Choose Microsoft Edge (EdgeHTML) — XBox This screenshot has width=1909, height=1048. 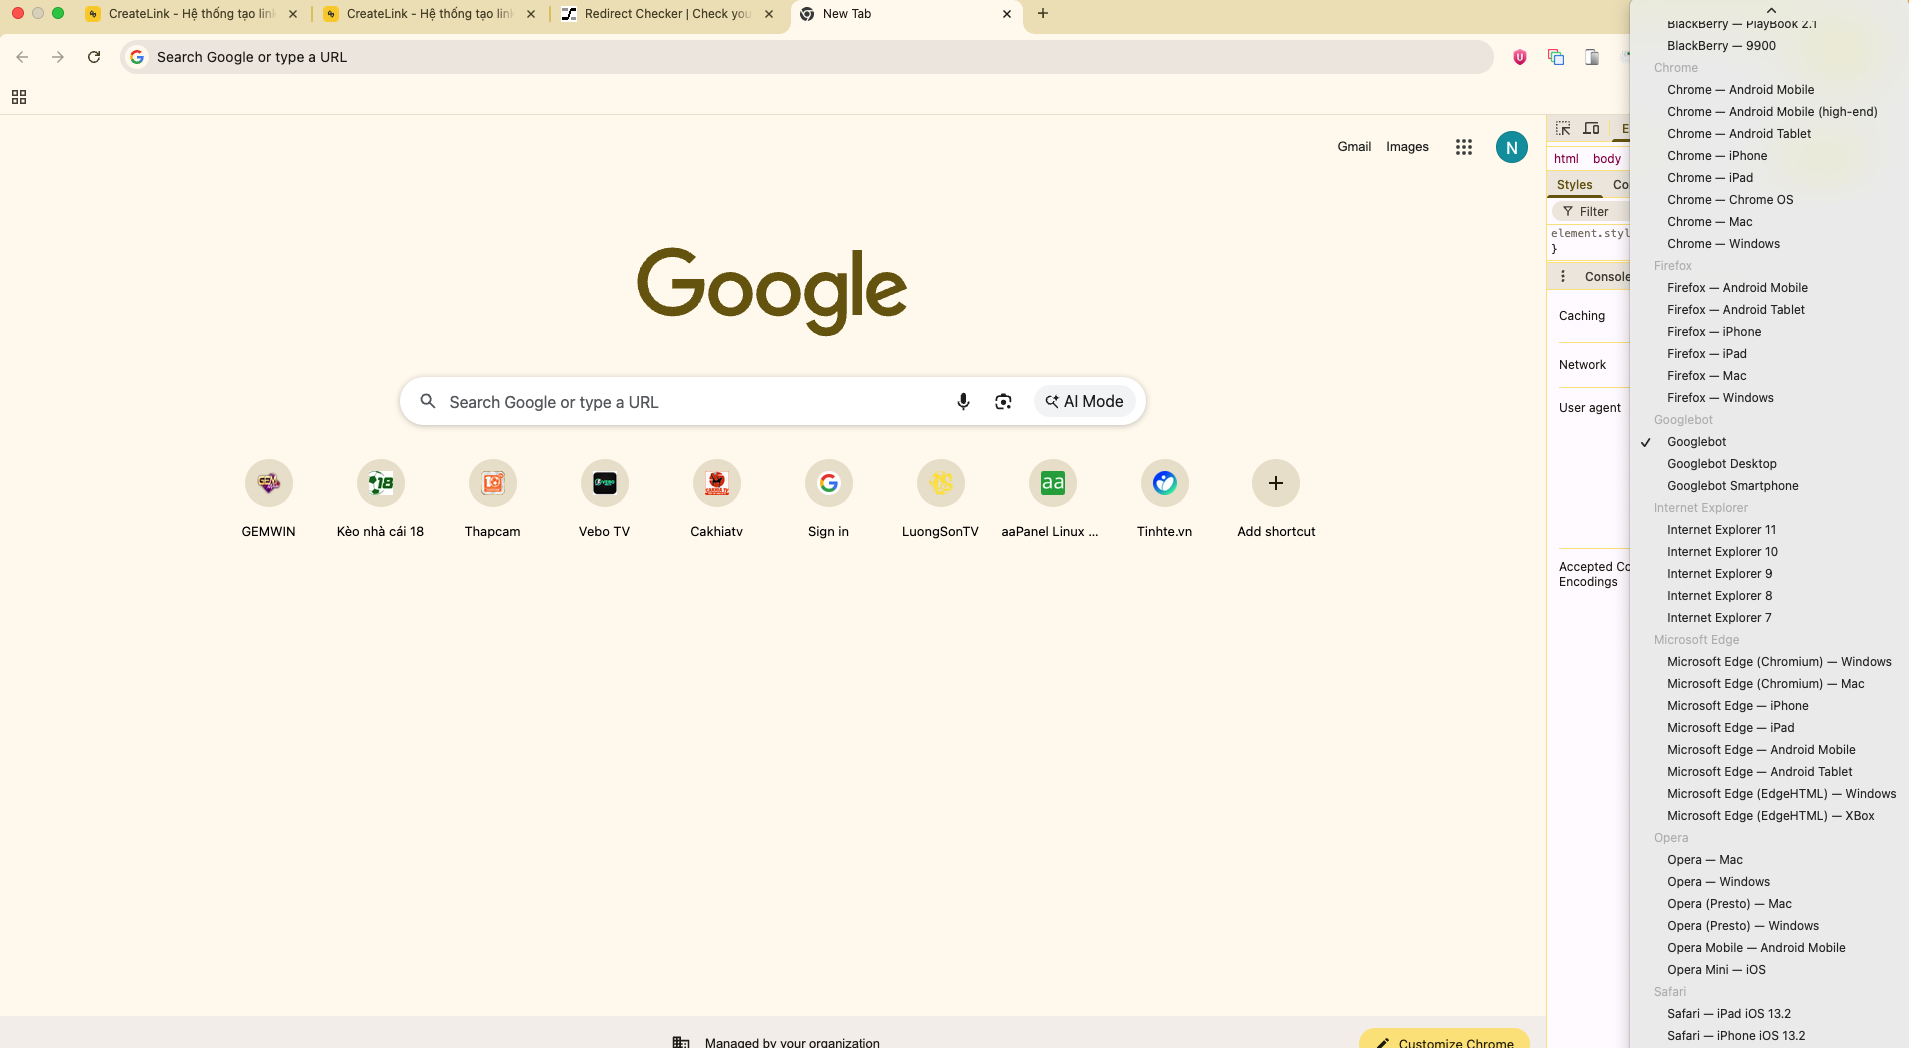[x=1770, y=816]
